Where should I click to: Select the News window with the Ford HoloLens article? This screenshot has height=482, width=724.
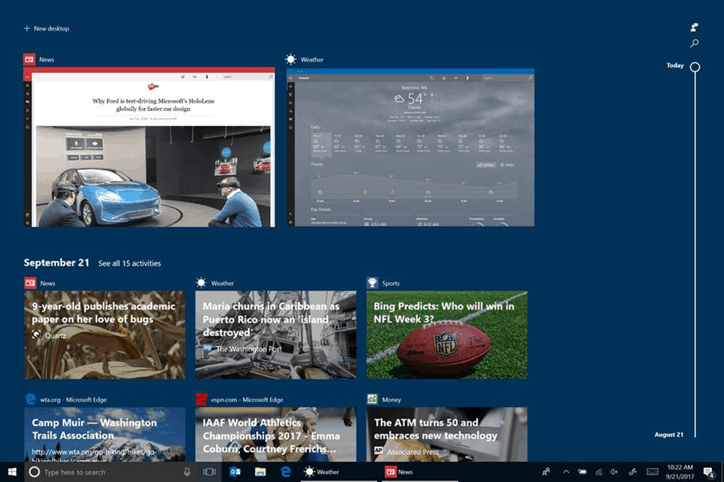point(149,147)
